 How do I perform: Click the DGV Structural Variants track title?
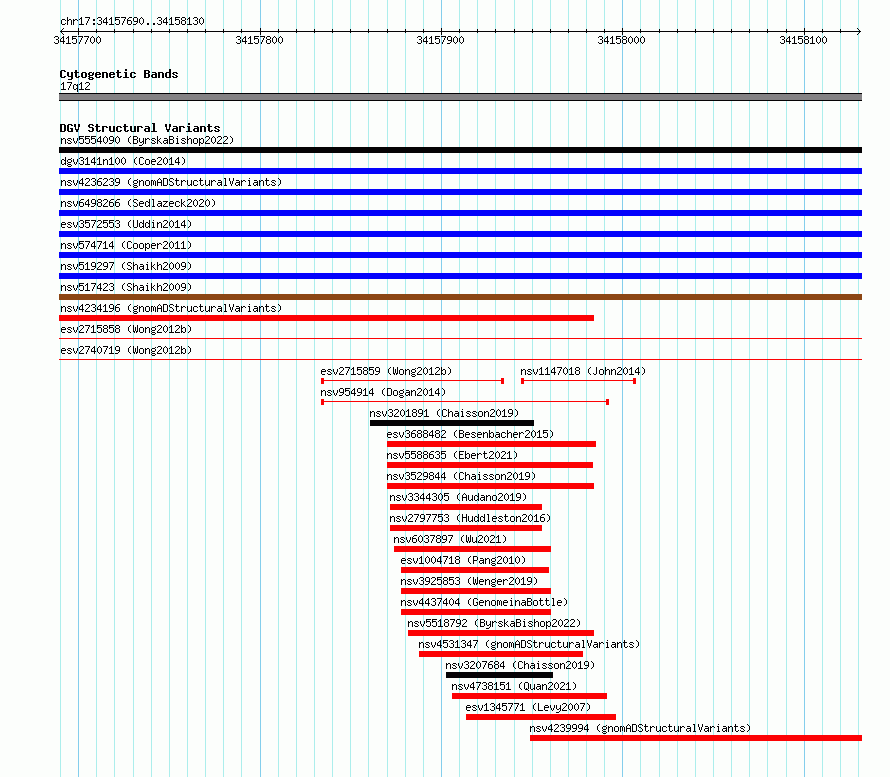(140, 128)
